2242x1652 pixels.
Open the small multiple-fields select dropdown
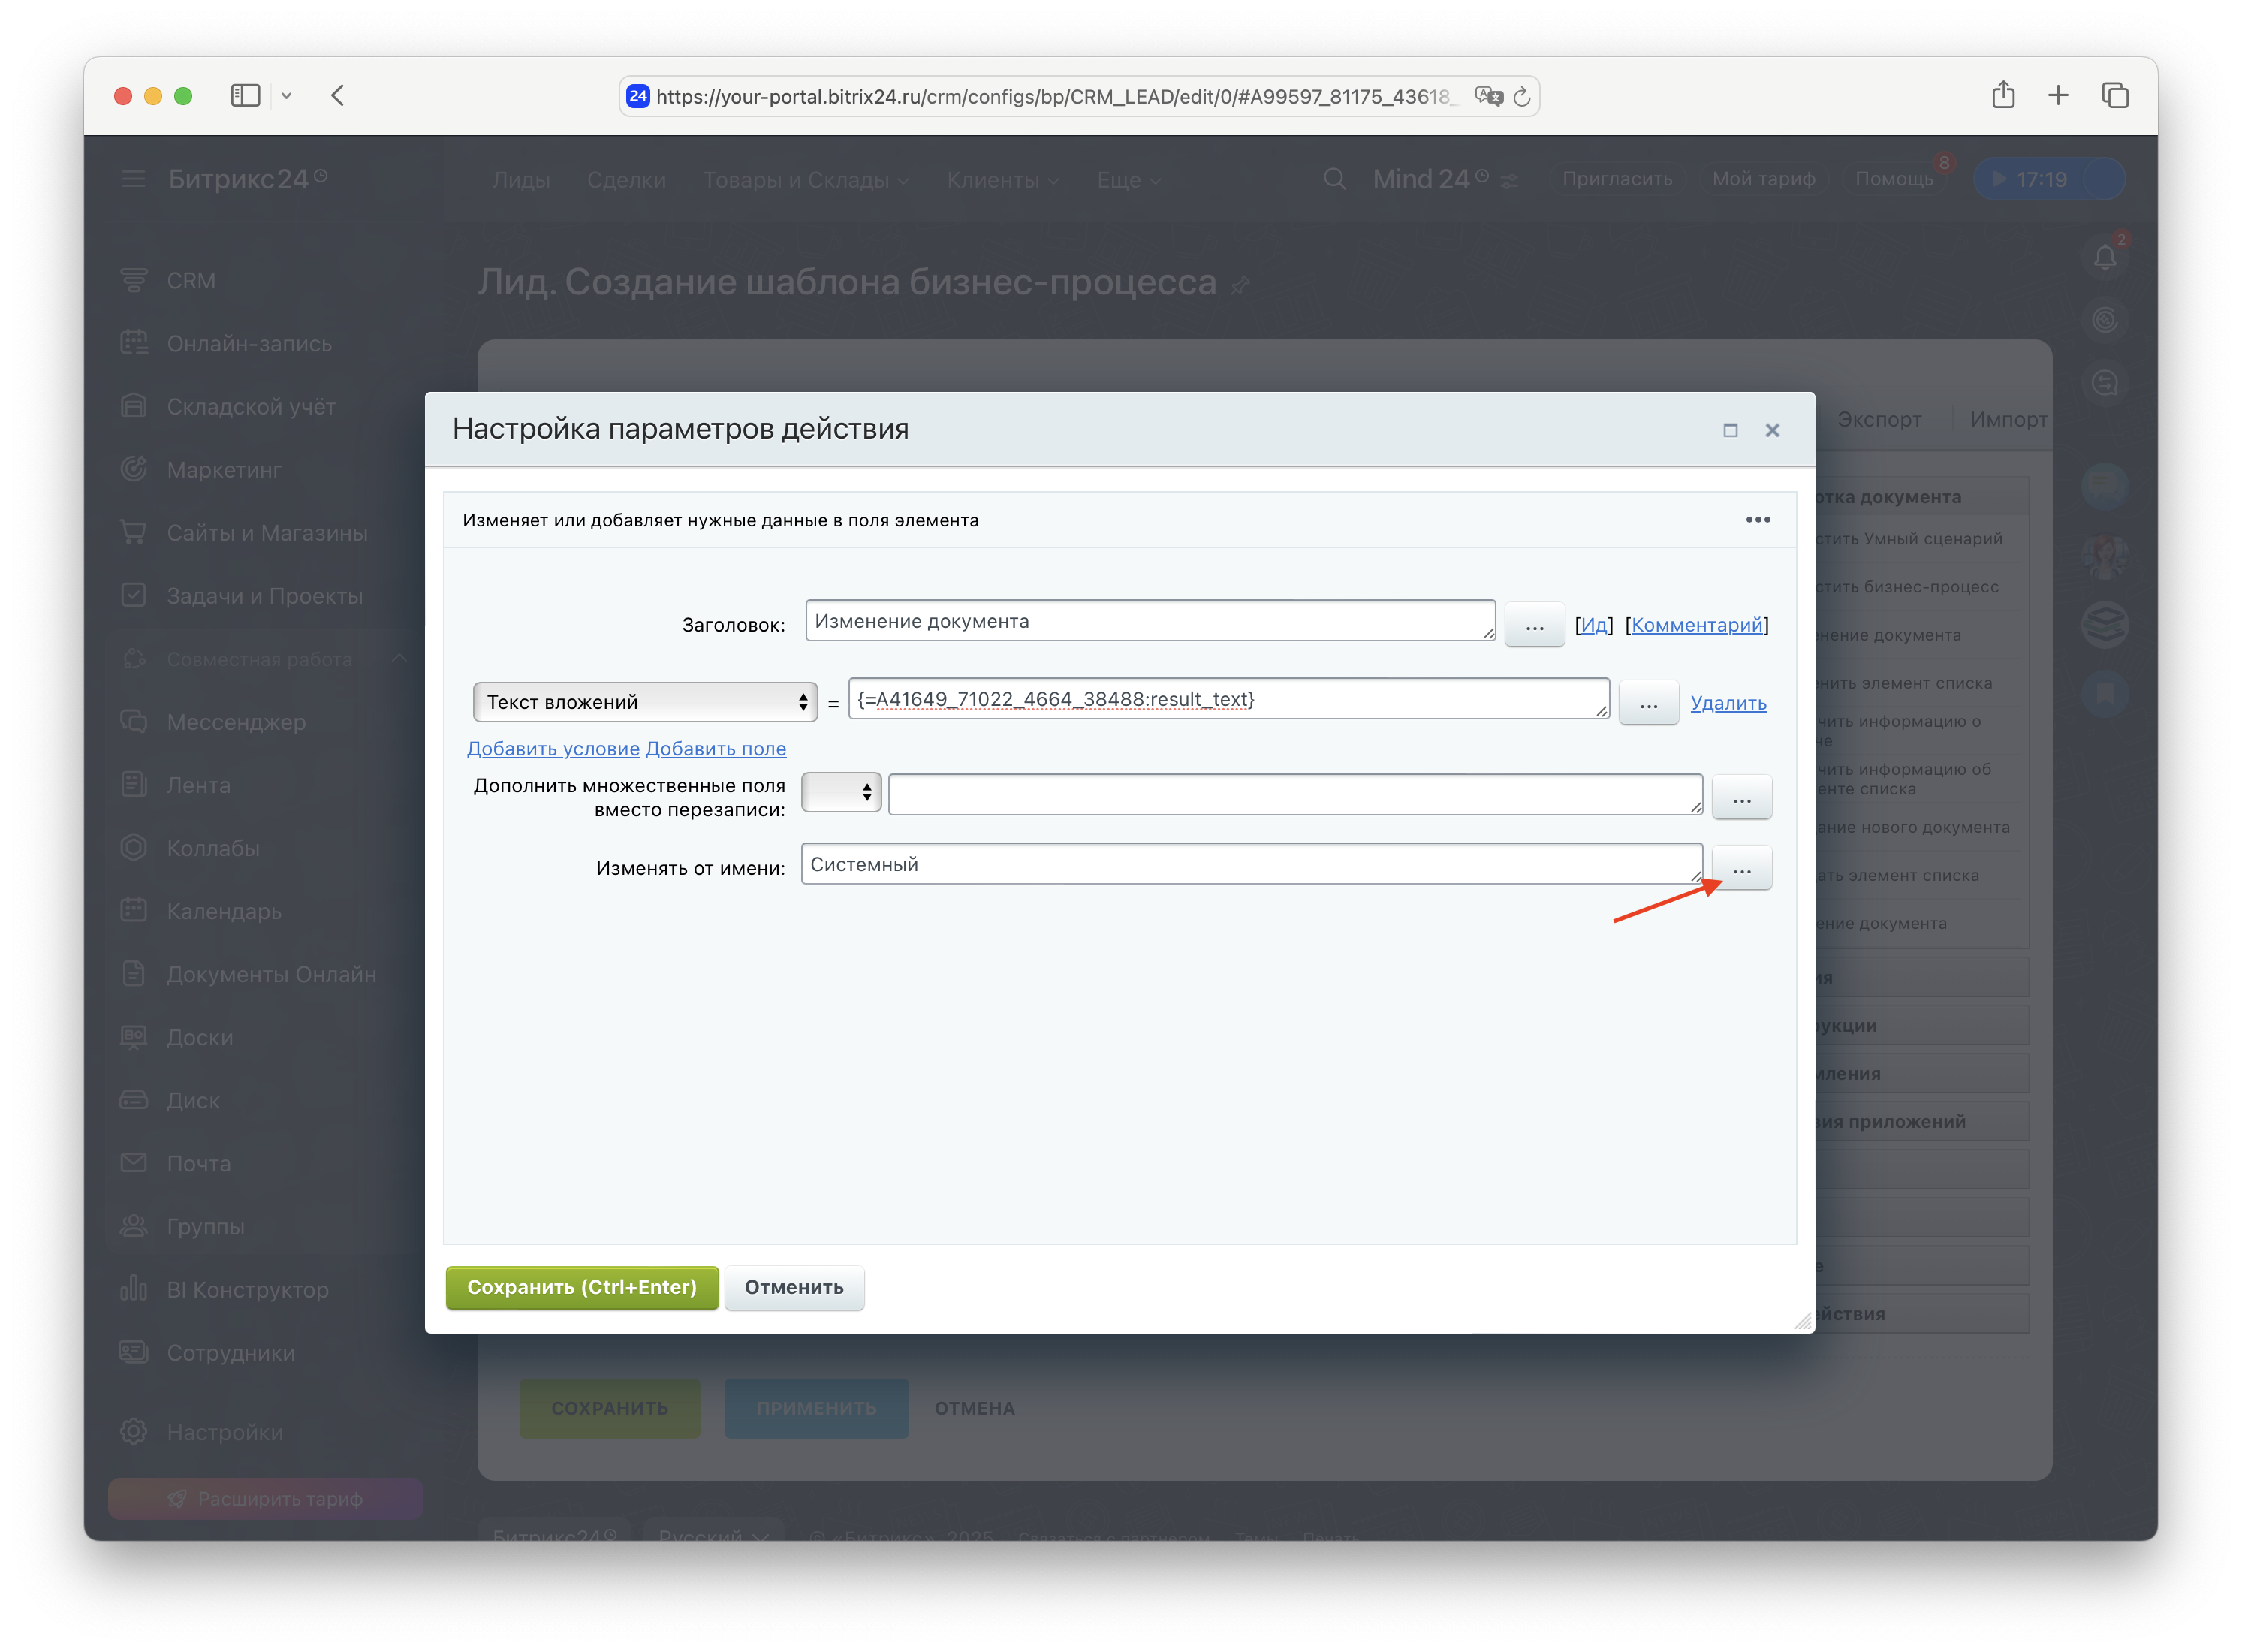pos(841,793)
